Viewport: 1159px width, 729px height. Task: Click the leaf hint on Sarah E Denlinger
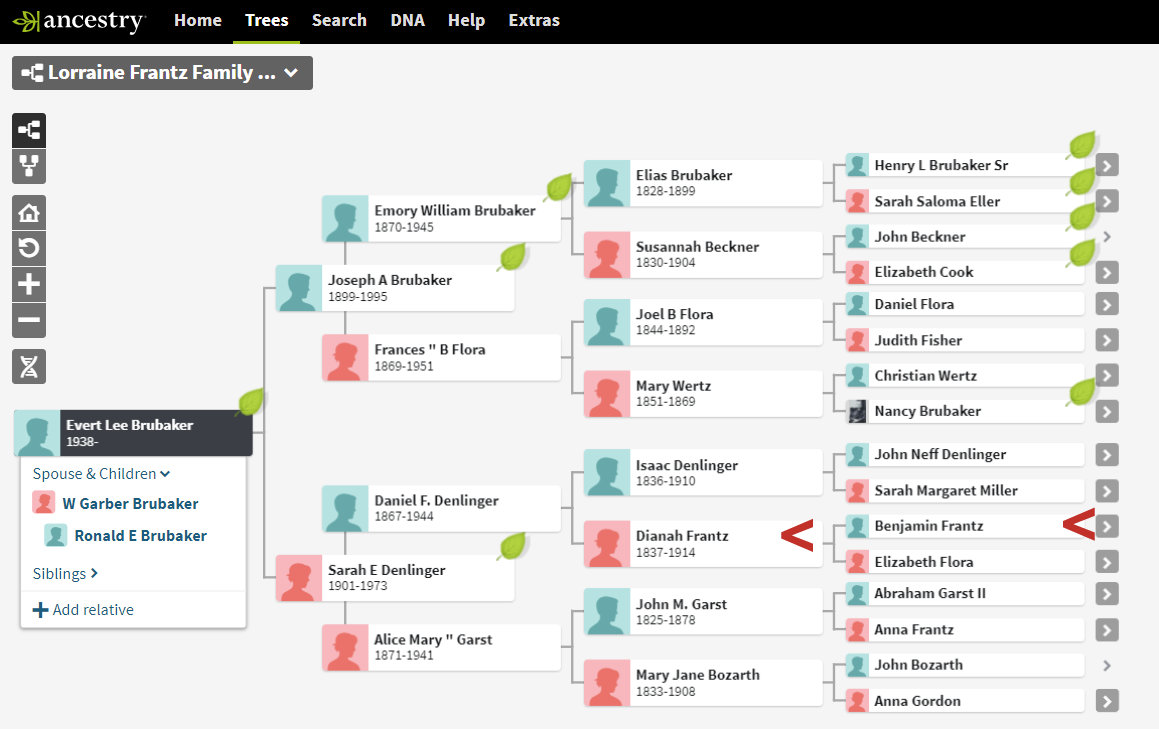tap(512, 546)
